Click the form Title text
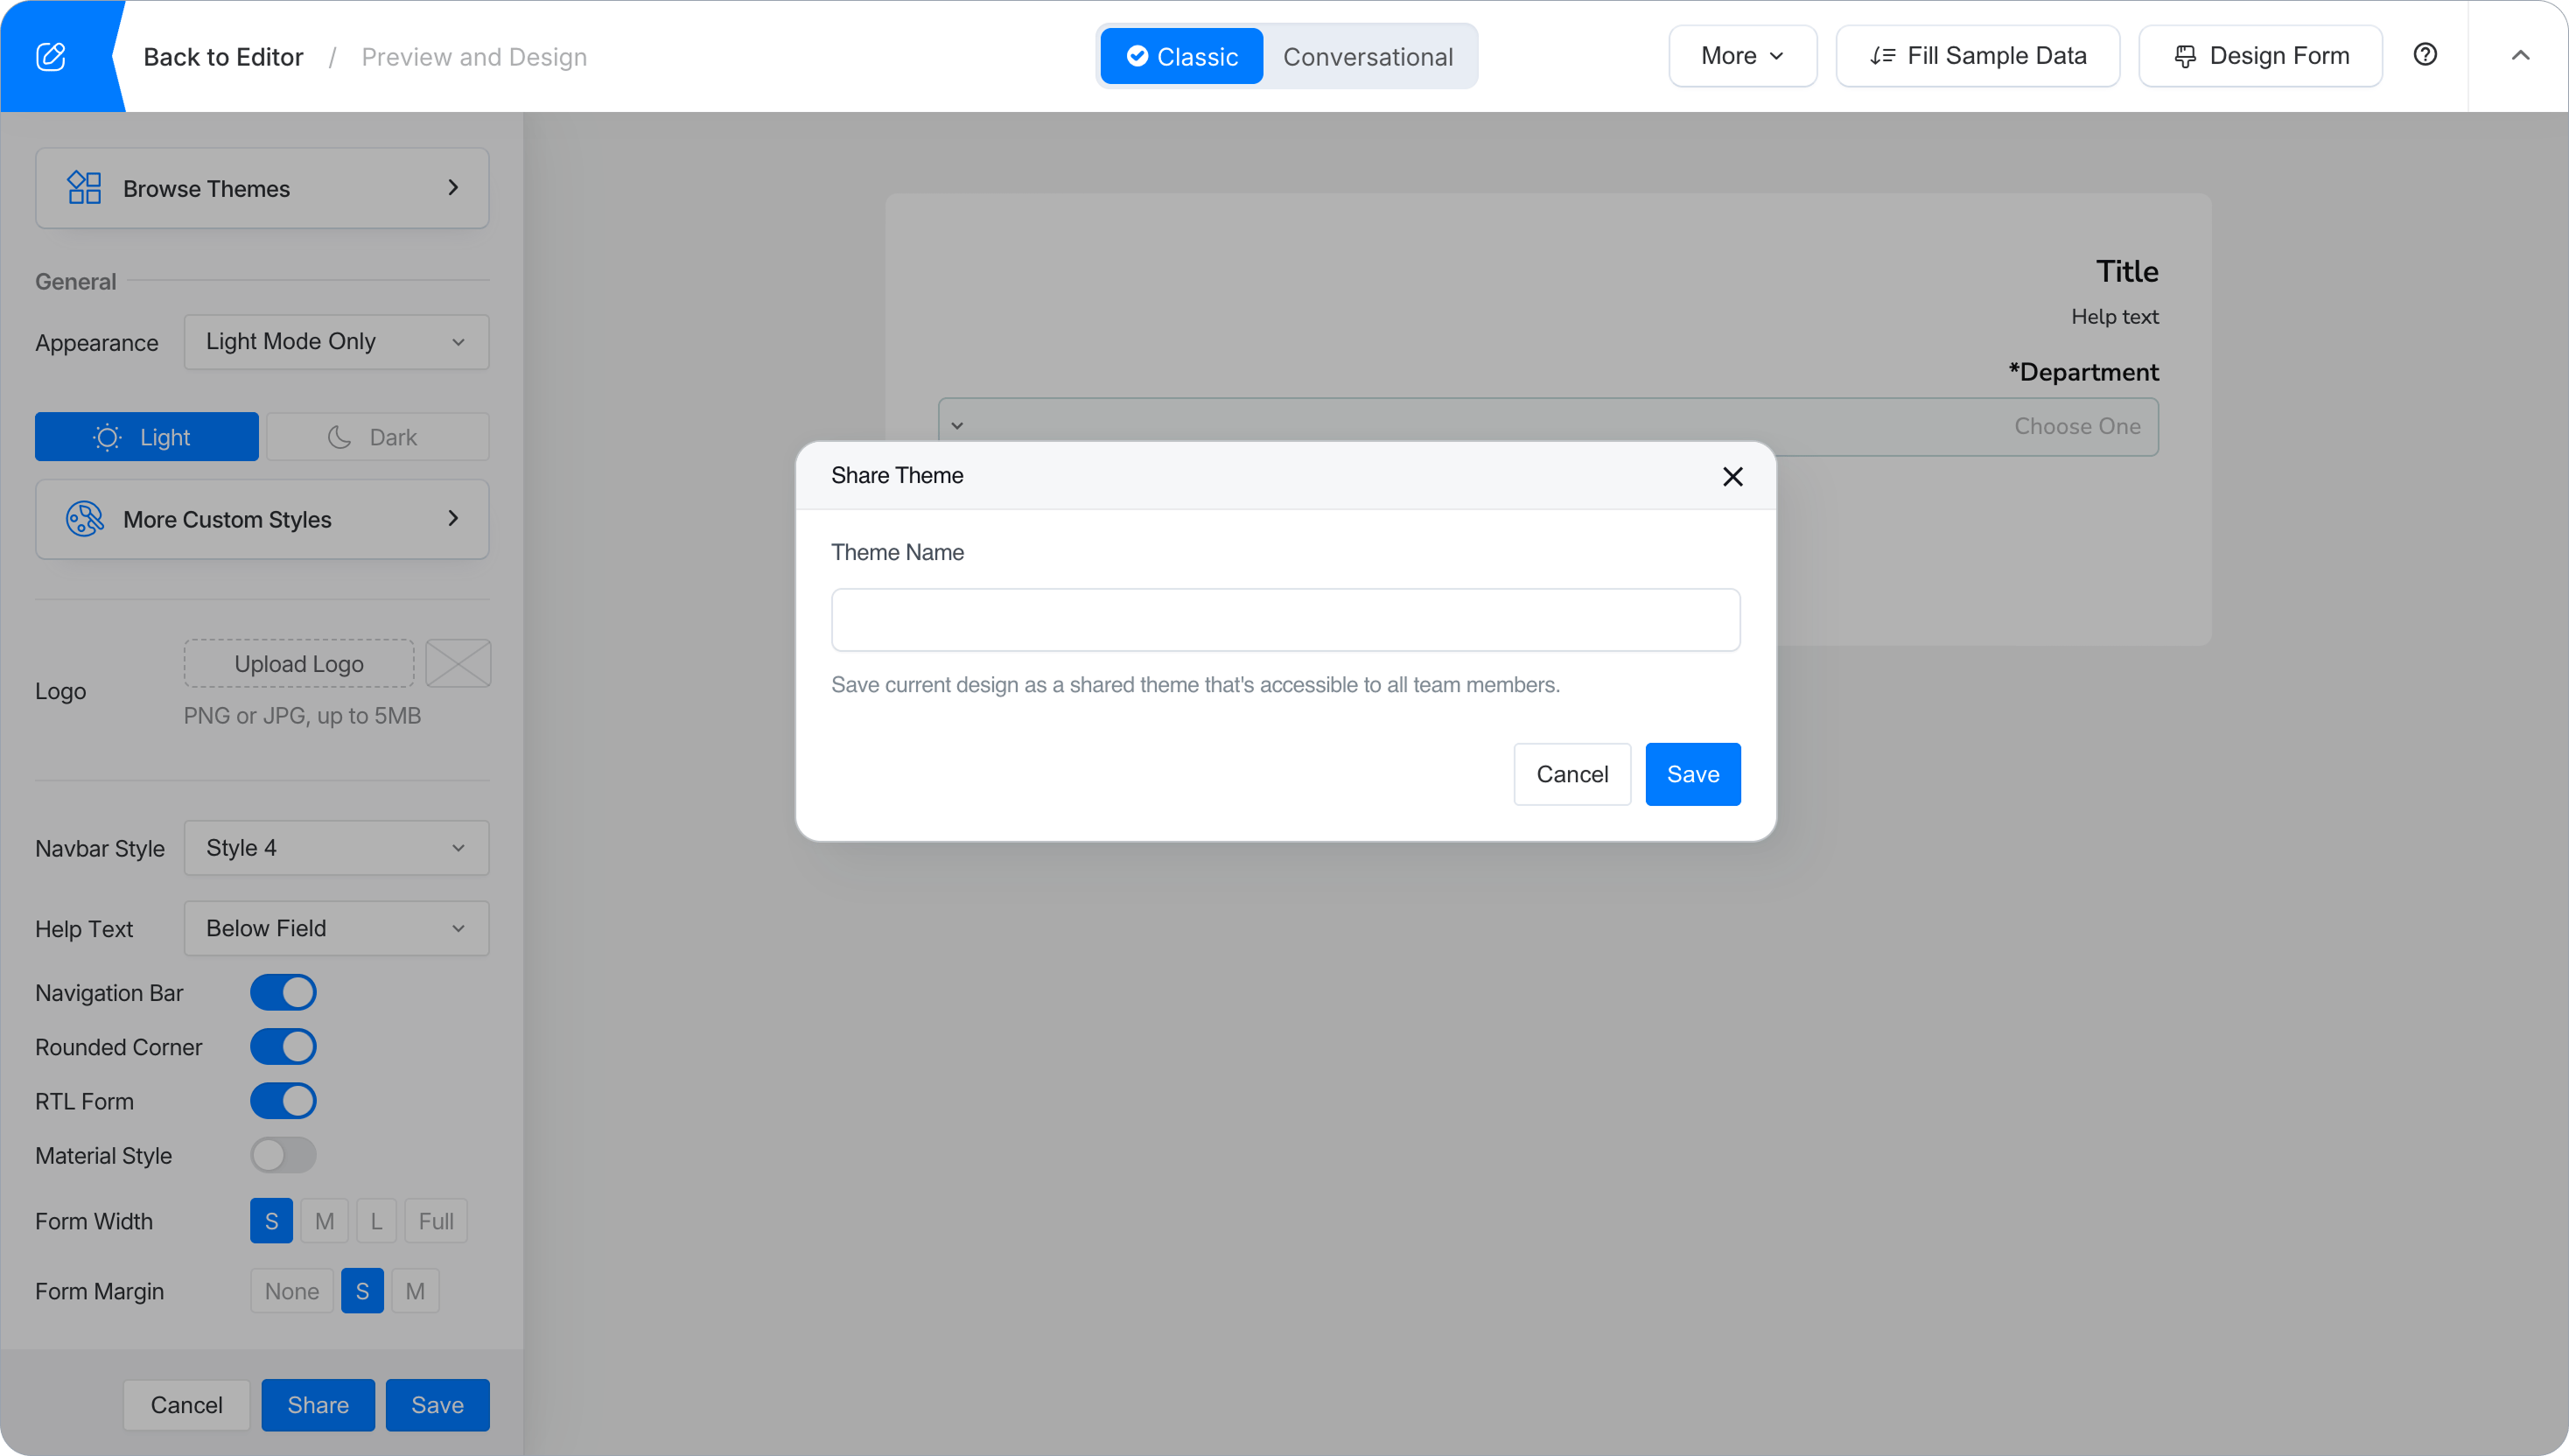The height and width of the screenshot is (1456, 2569). (2127, 271)
